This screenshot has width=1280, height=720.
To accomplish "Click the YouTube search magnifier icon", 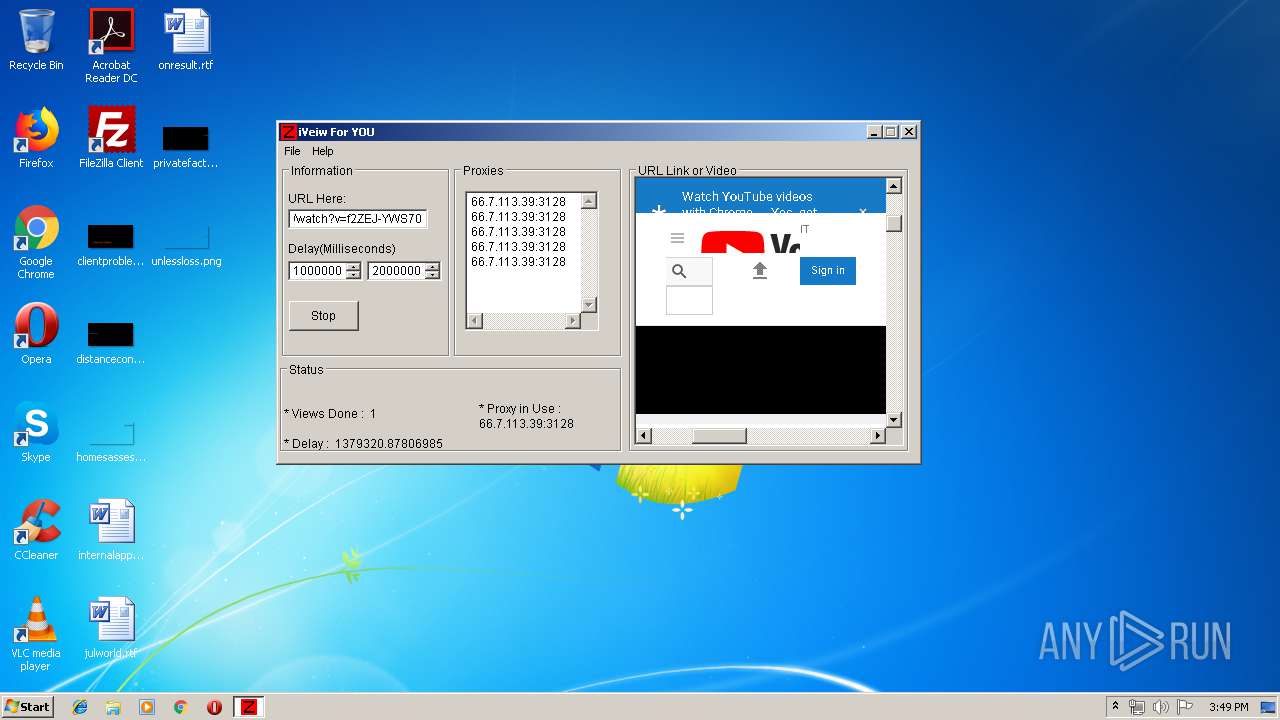I will tap(679, 271).
